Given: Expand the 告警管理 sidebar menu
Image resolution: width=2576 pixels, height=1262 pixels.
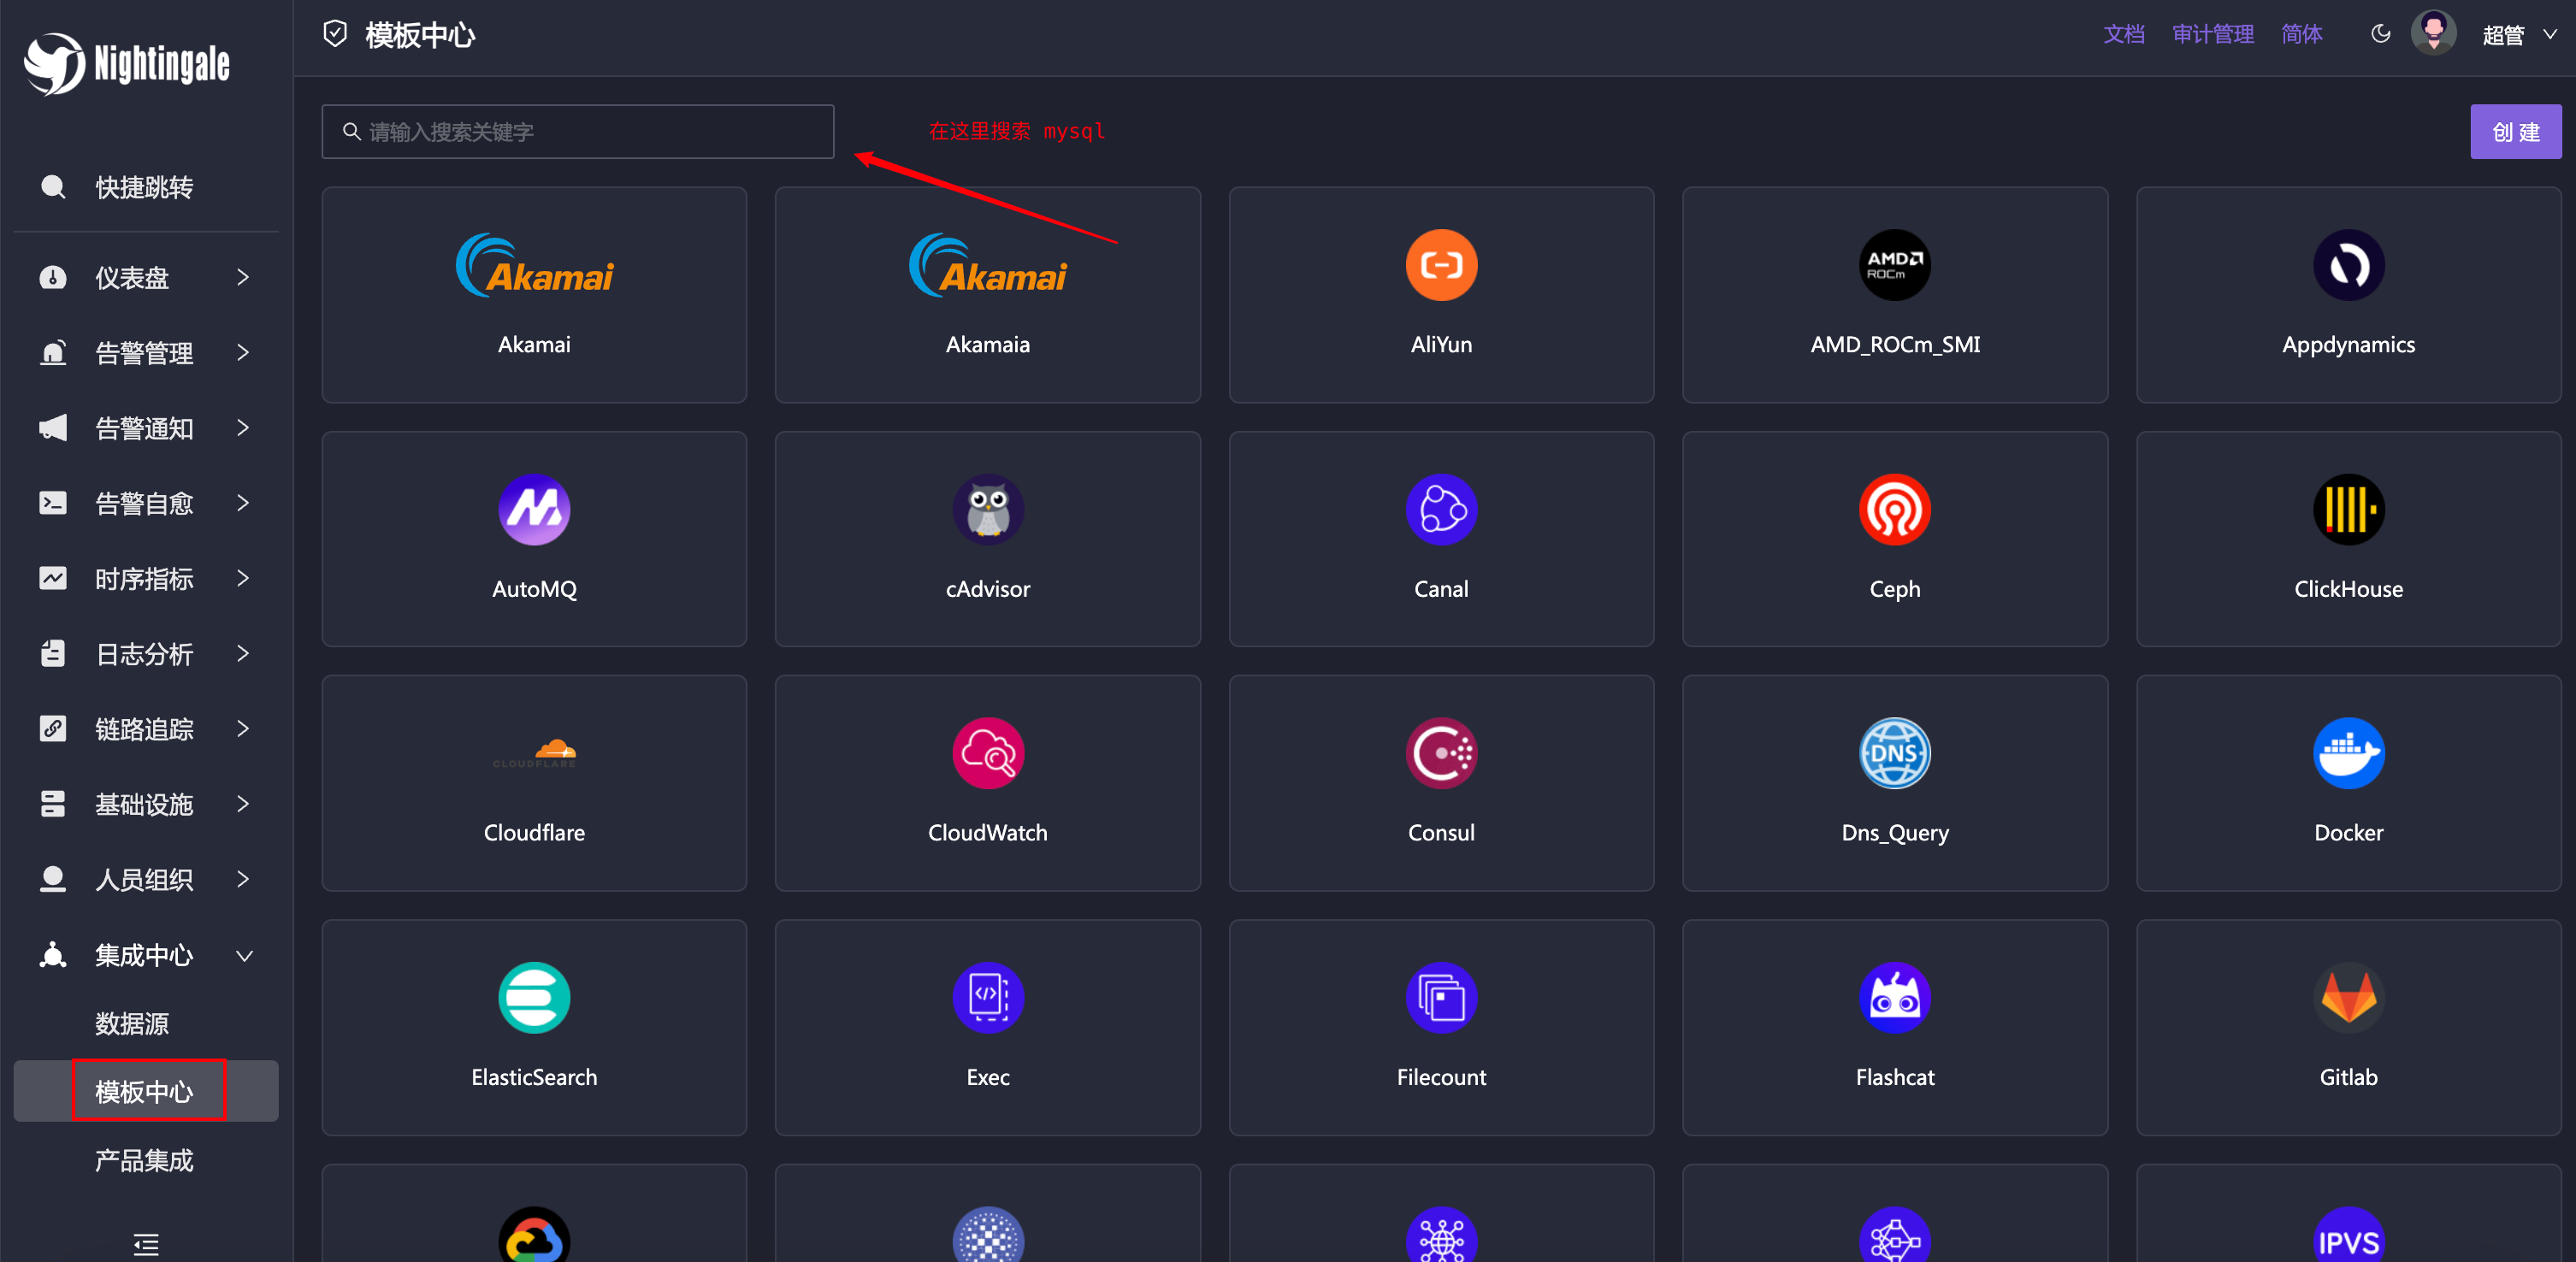Looking at the screenshot, I should point(145,352).
